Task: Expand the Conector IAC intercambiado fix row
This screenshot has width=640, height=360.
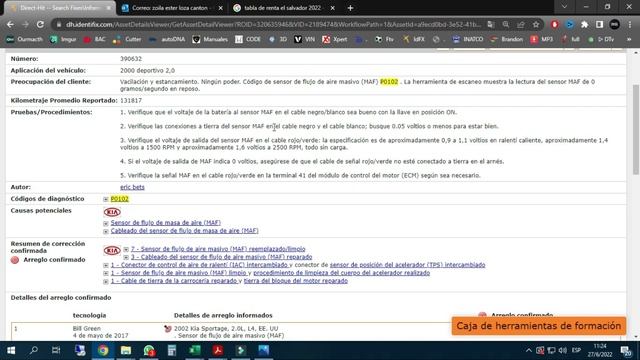Action: tap(106, 265)
